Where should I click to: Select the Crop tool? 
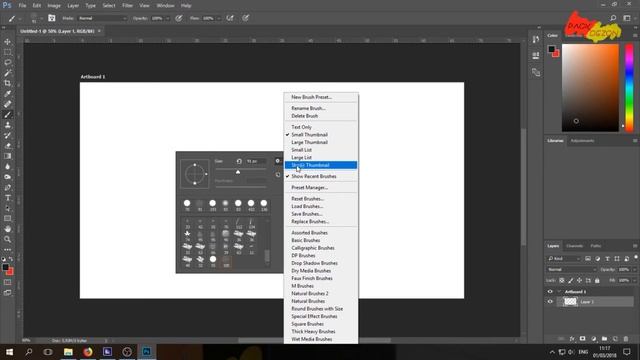coord(7,83)
